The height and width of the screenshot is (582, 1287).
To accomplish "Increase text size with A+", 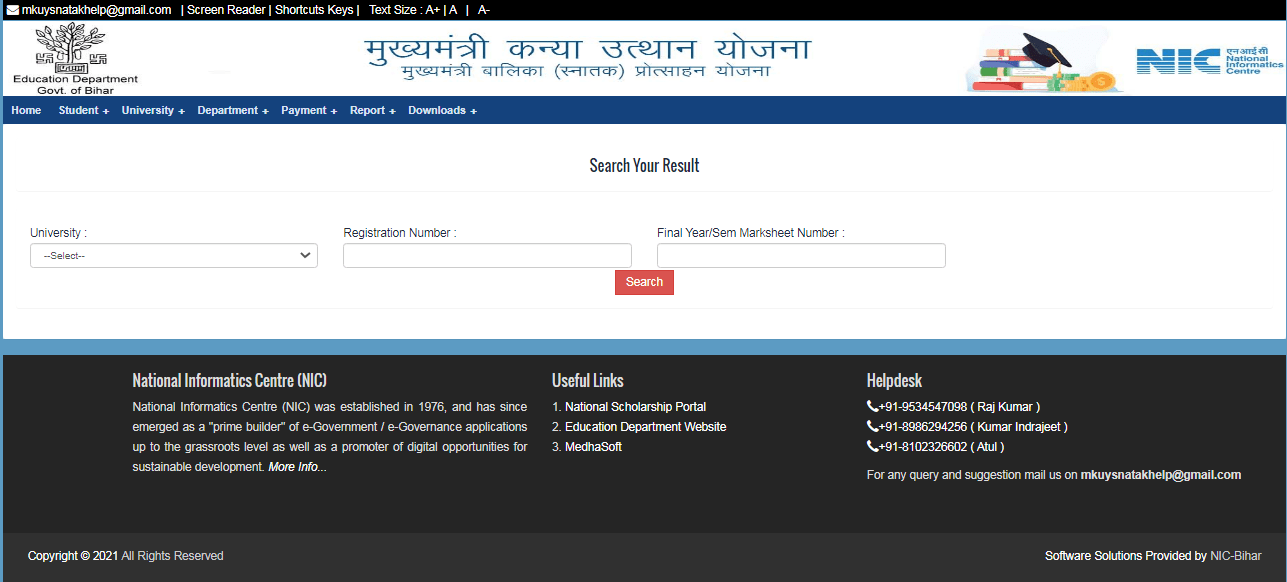I will pyautogui.click(x=432, y=10).
